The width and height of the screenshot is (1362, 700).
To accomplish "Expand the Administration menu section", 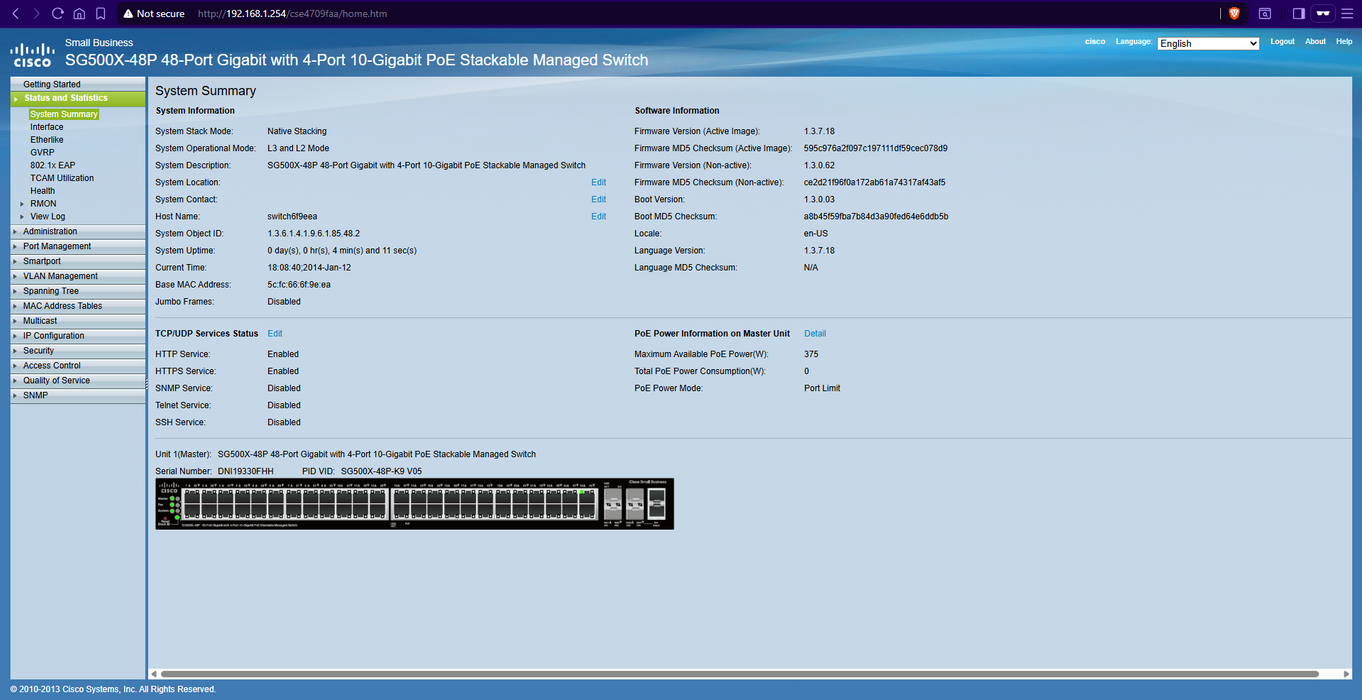I will (78, 231).
